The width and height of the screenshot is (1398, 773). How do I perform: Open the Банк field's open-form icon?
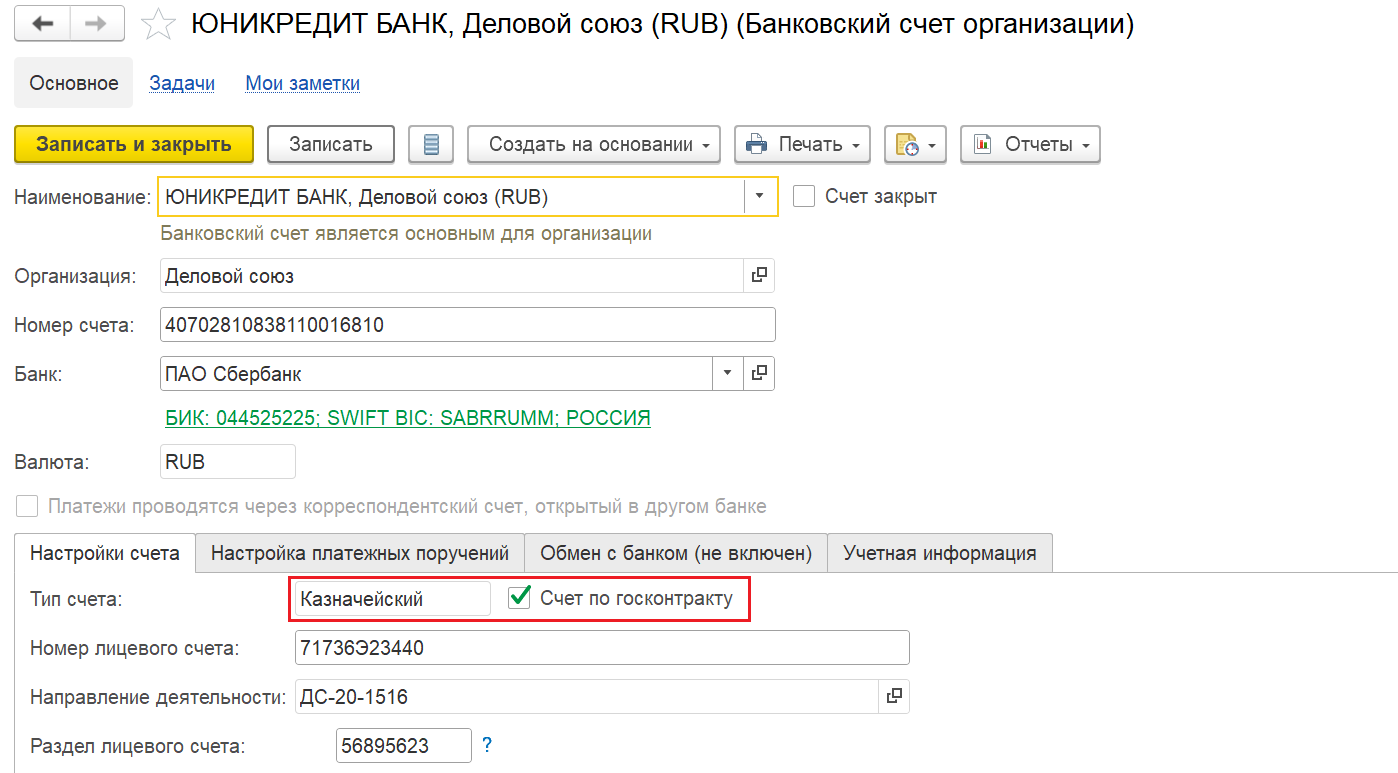[759, 373]
